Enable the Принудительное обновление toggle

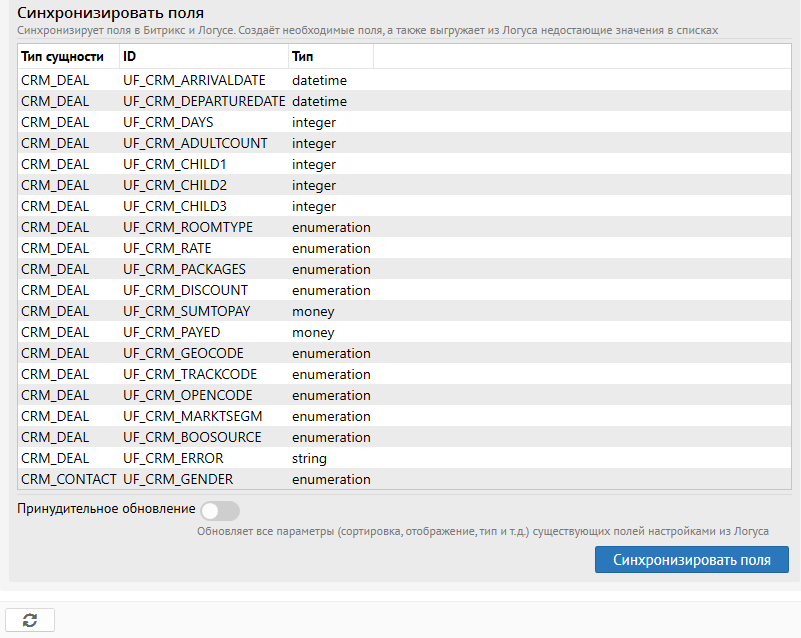(x=220, y=511)
